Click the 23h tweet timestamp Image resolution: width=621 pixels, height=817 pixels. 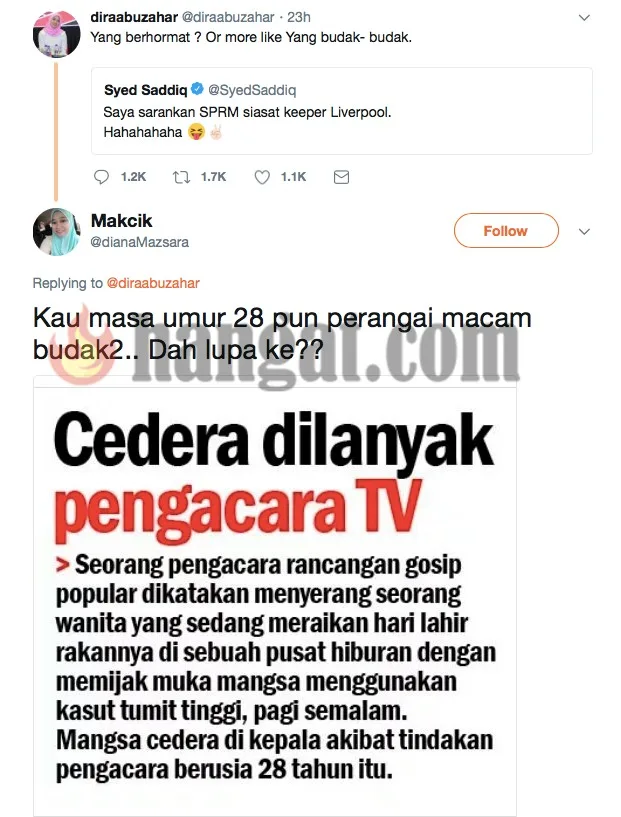299,17
